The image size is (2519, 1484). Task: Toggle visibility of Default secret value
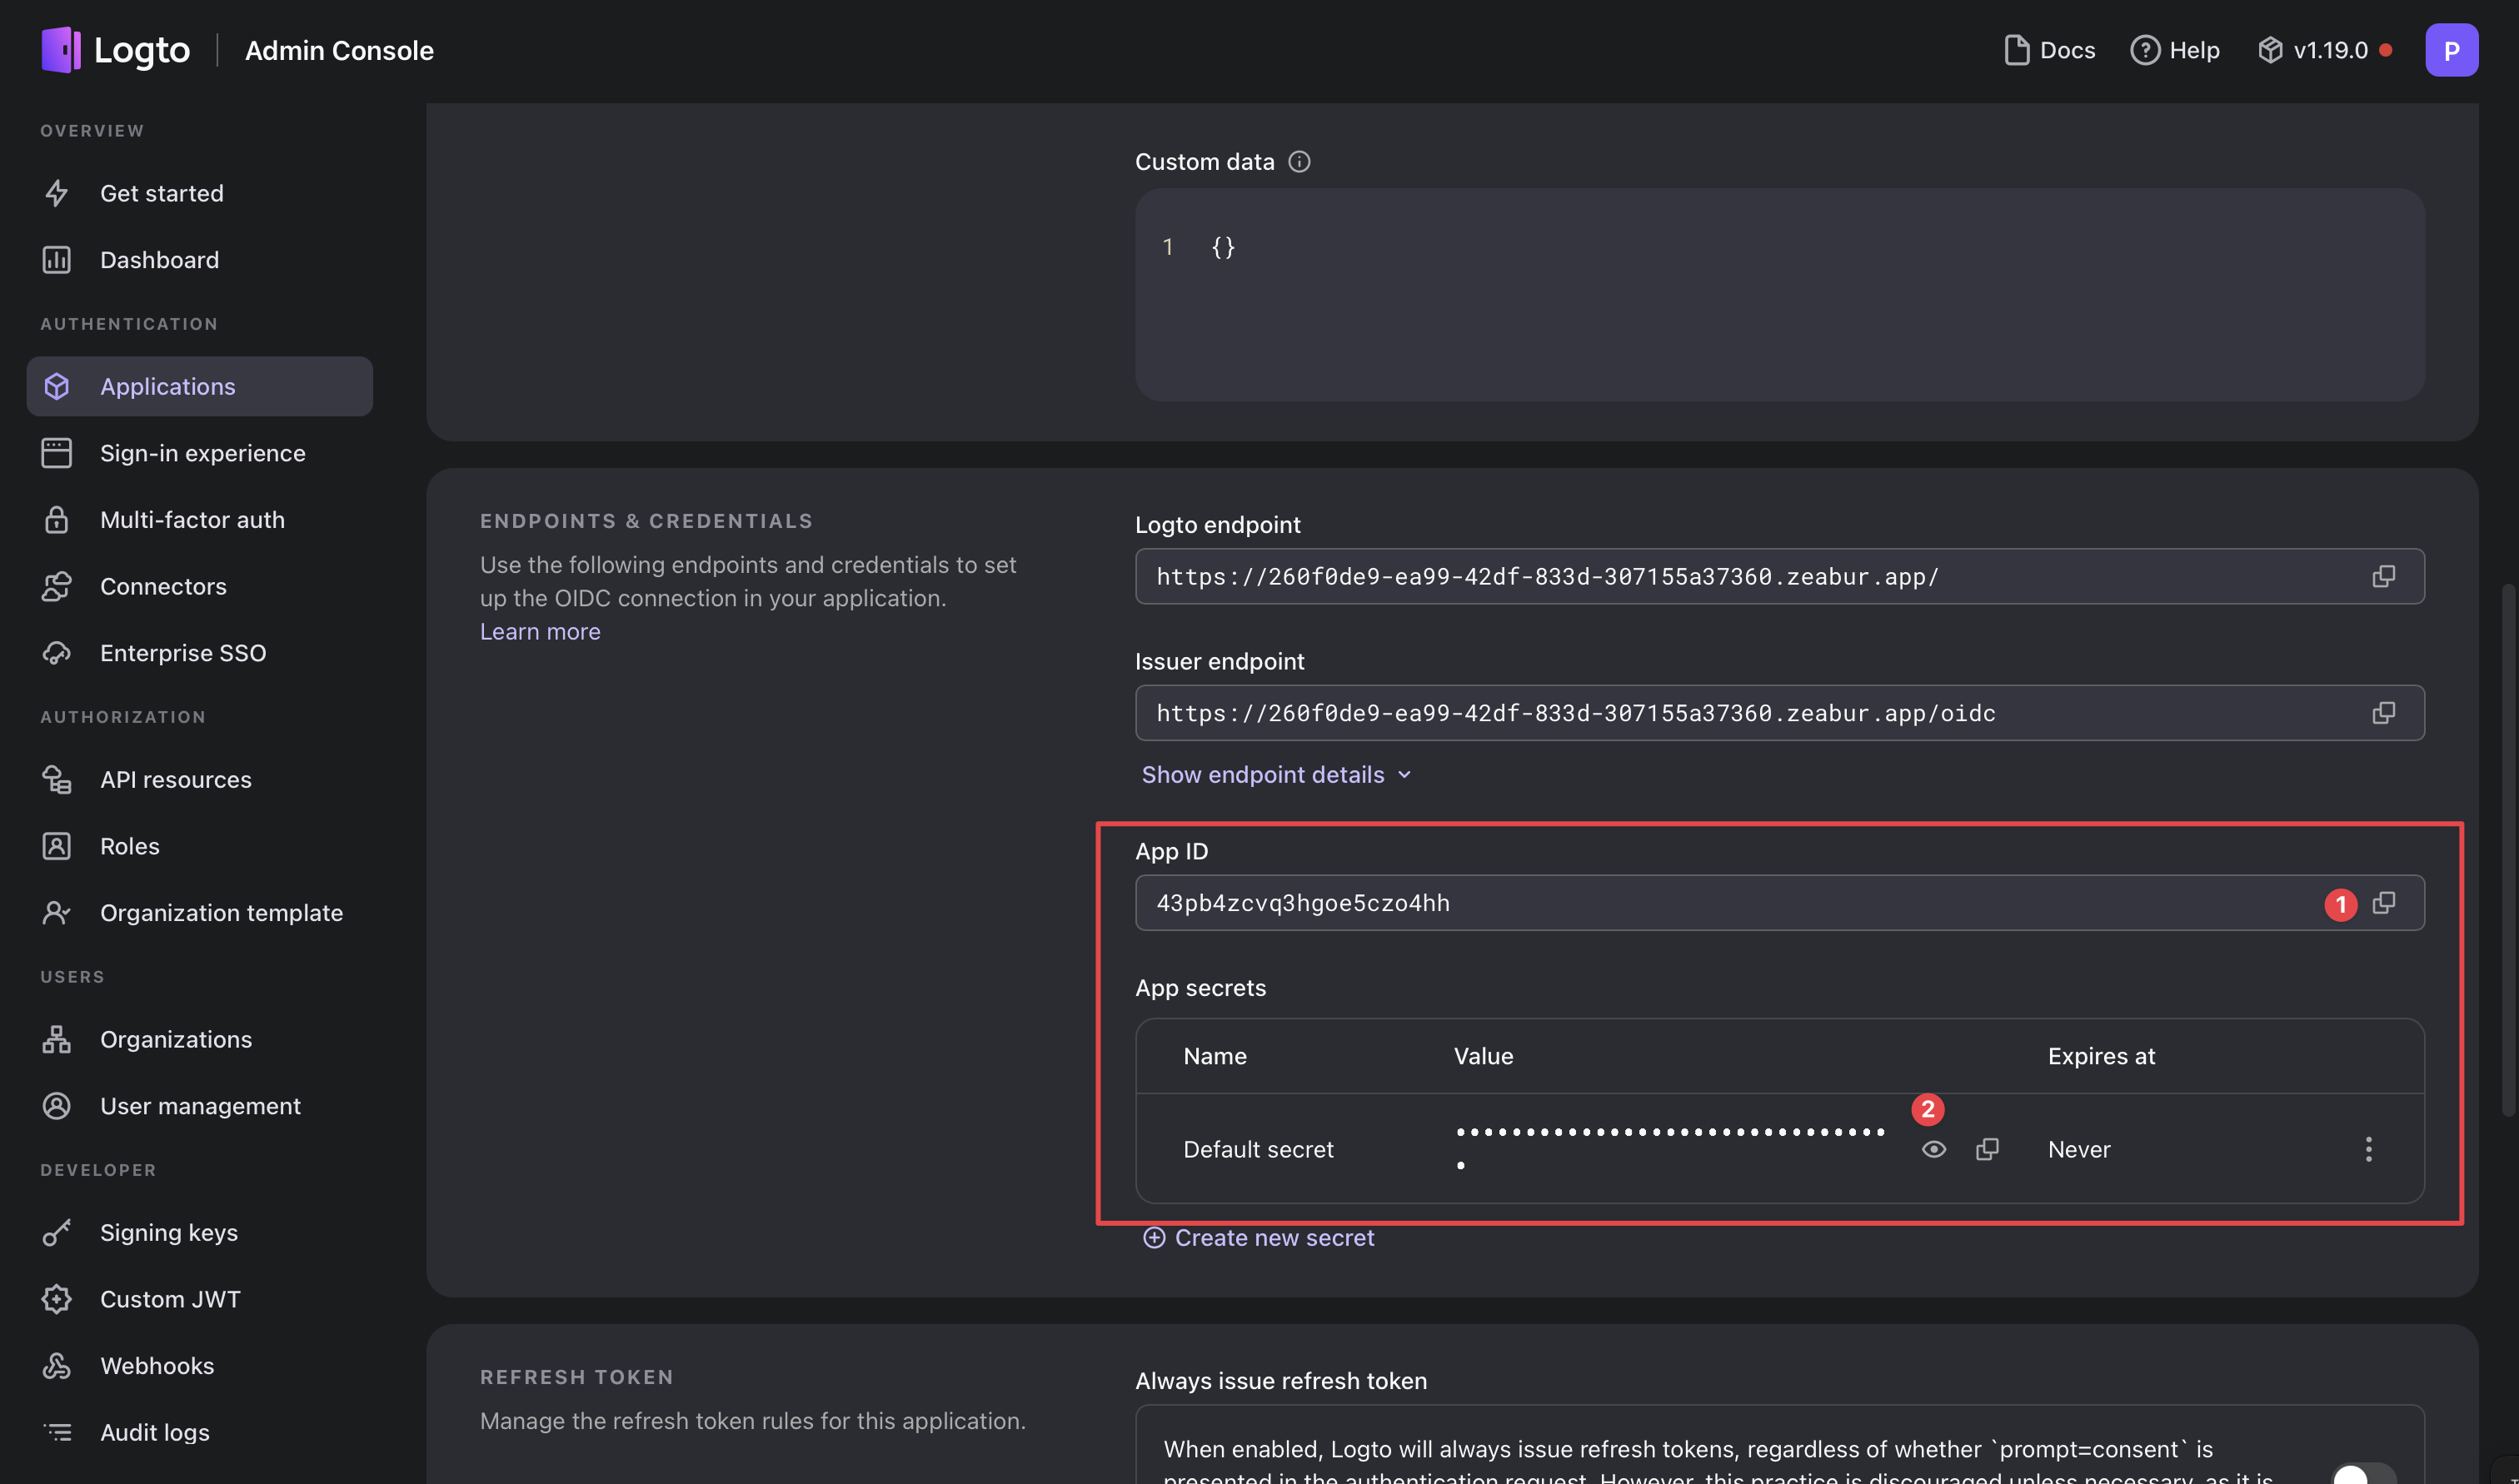pos(1933,1148)
